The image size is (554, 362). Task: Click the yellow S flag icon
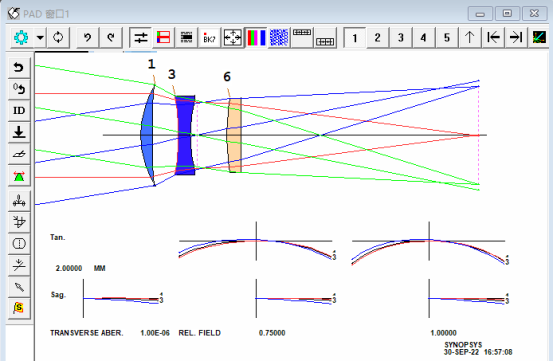tap(19, 308)
